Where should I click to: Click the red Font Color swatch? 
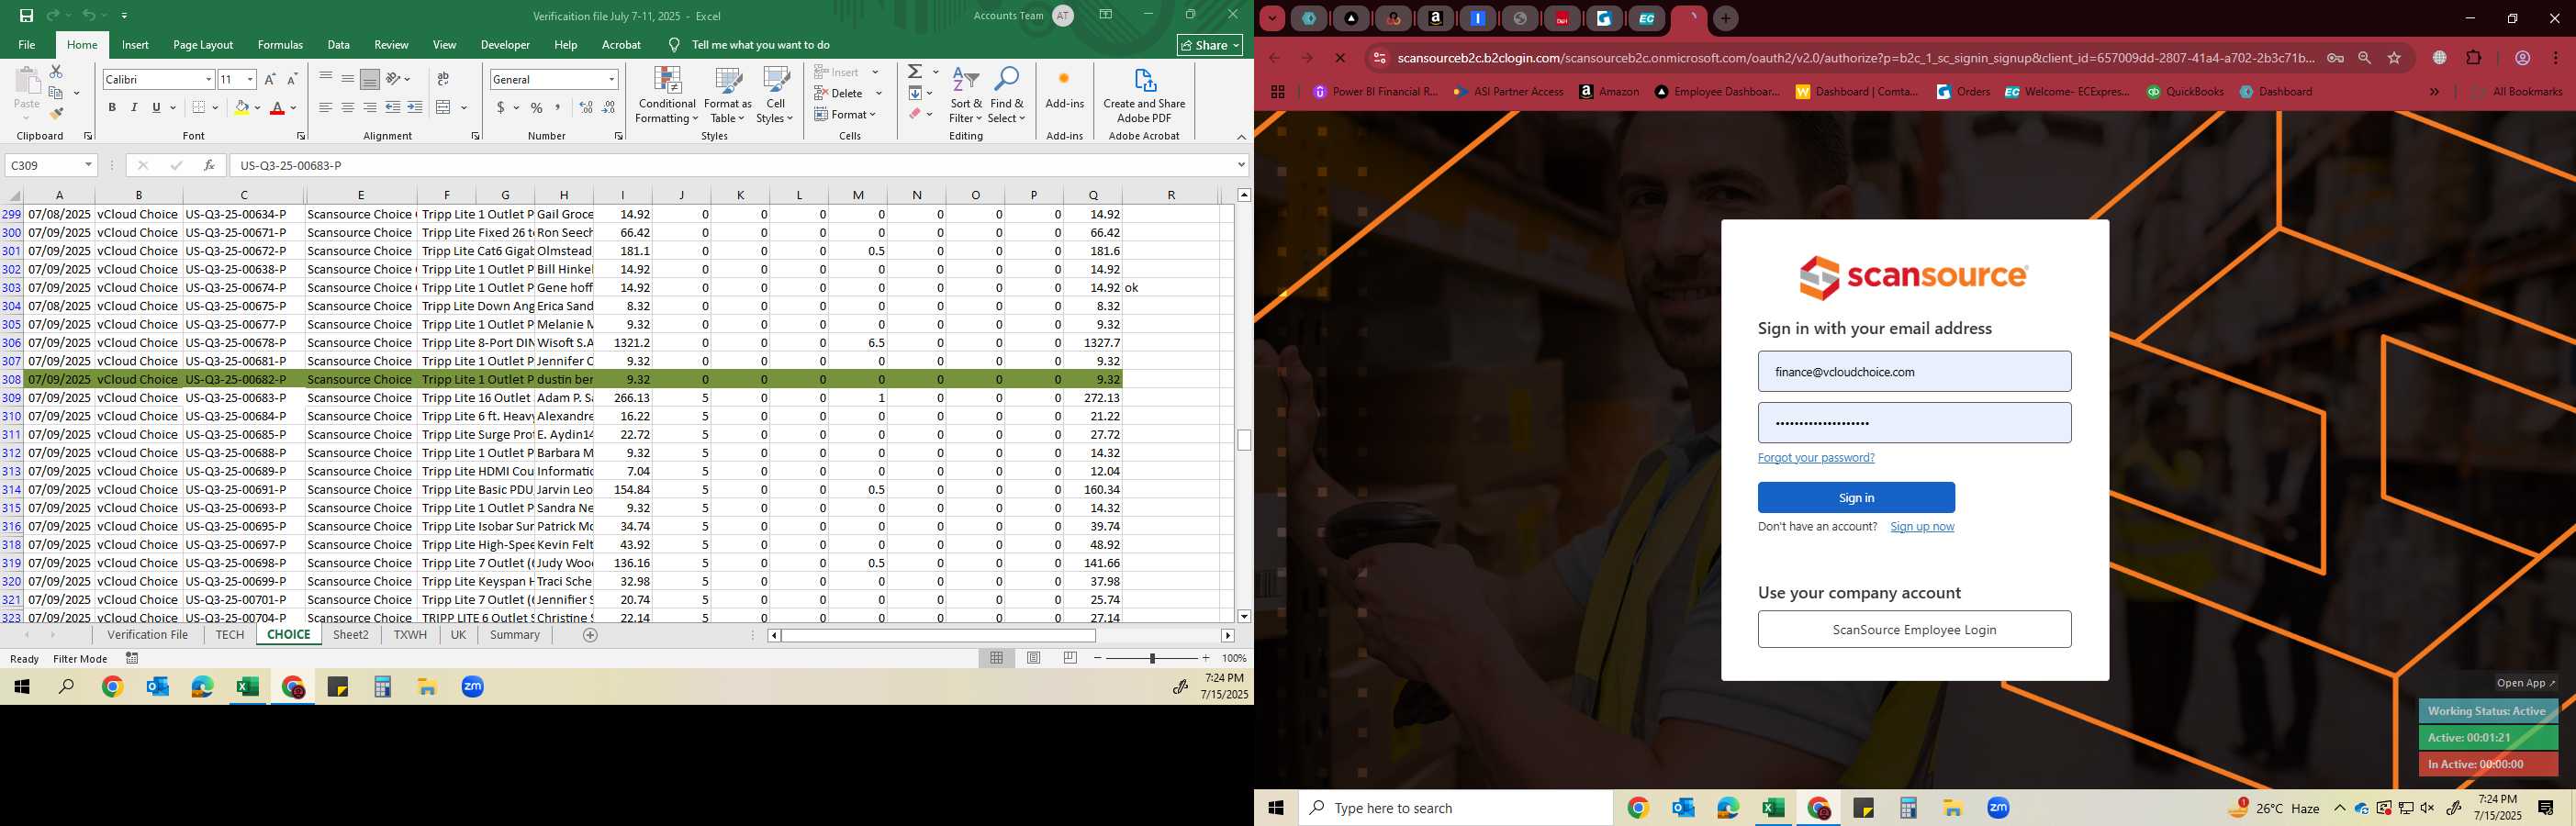277,107
